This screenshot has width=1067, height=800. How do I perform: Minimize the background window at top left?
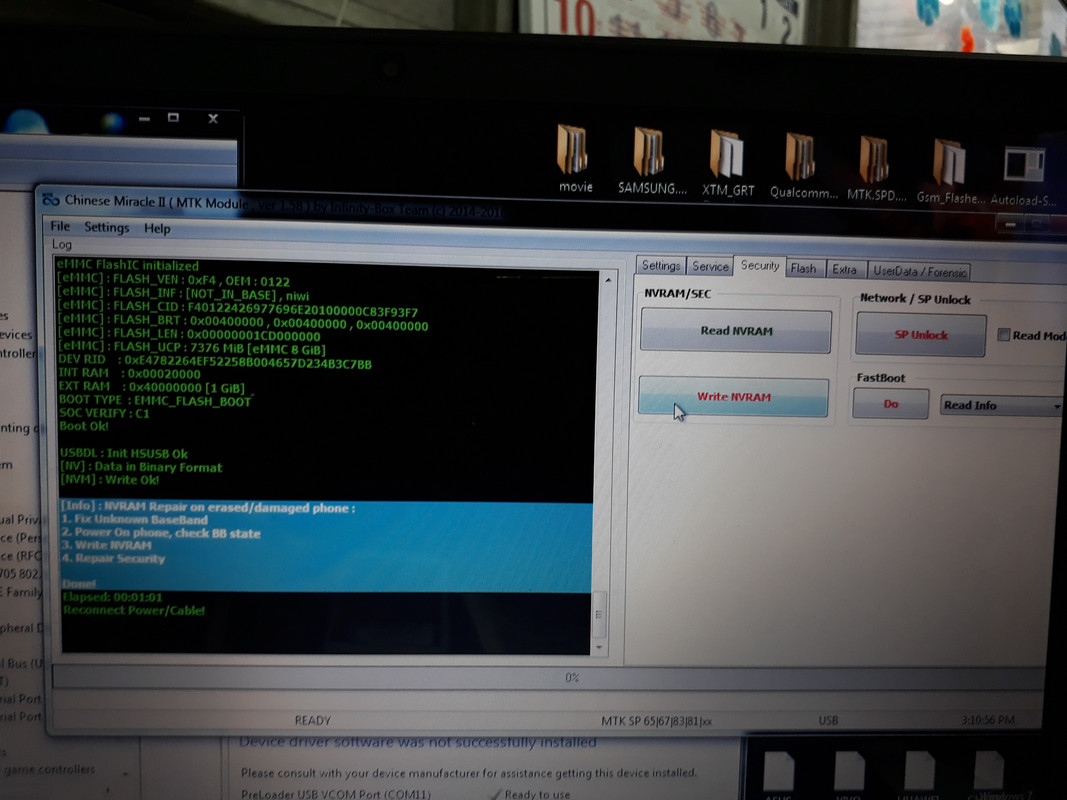(x=144, y=119)
